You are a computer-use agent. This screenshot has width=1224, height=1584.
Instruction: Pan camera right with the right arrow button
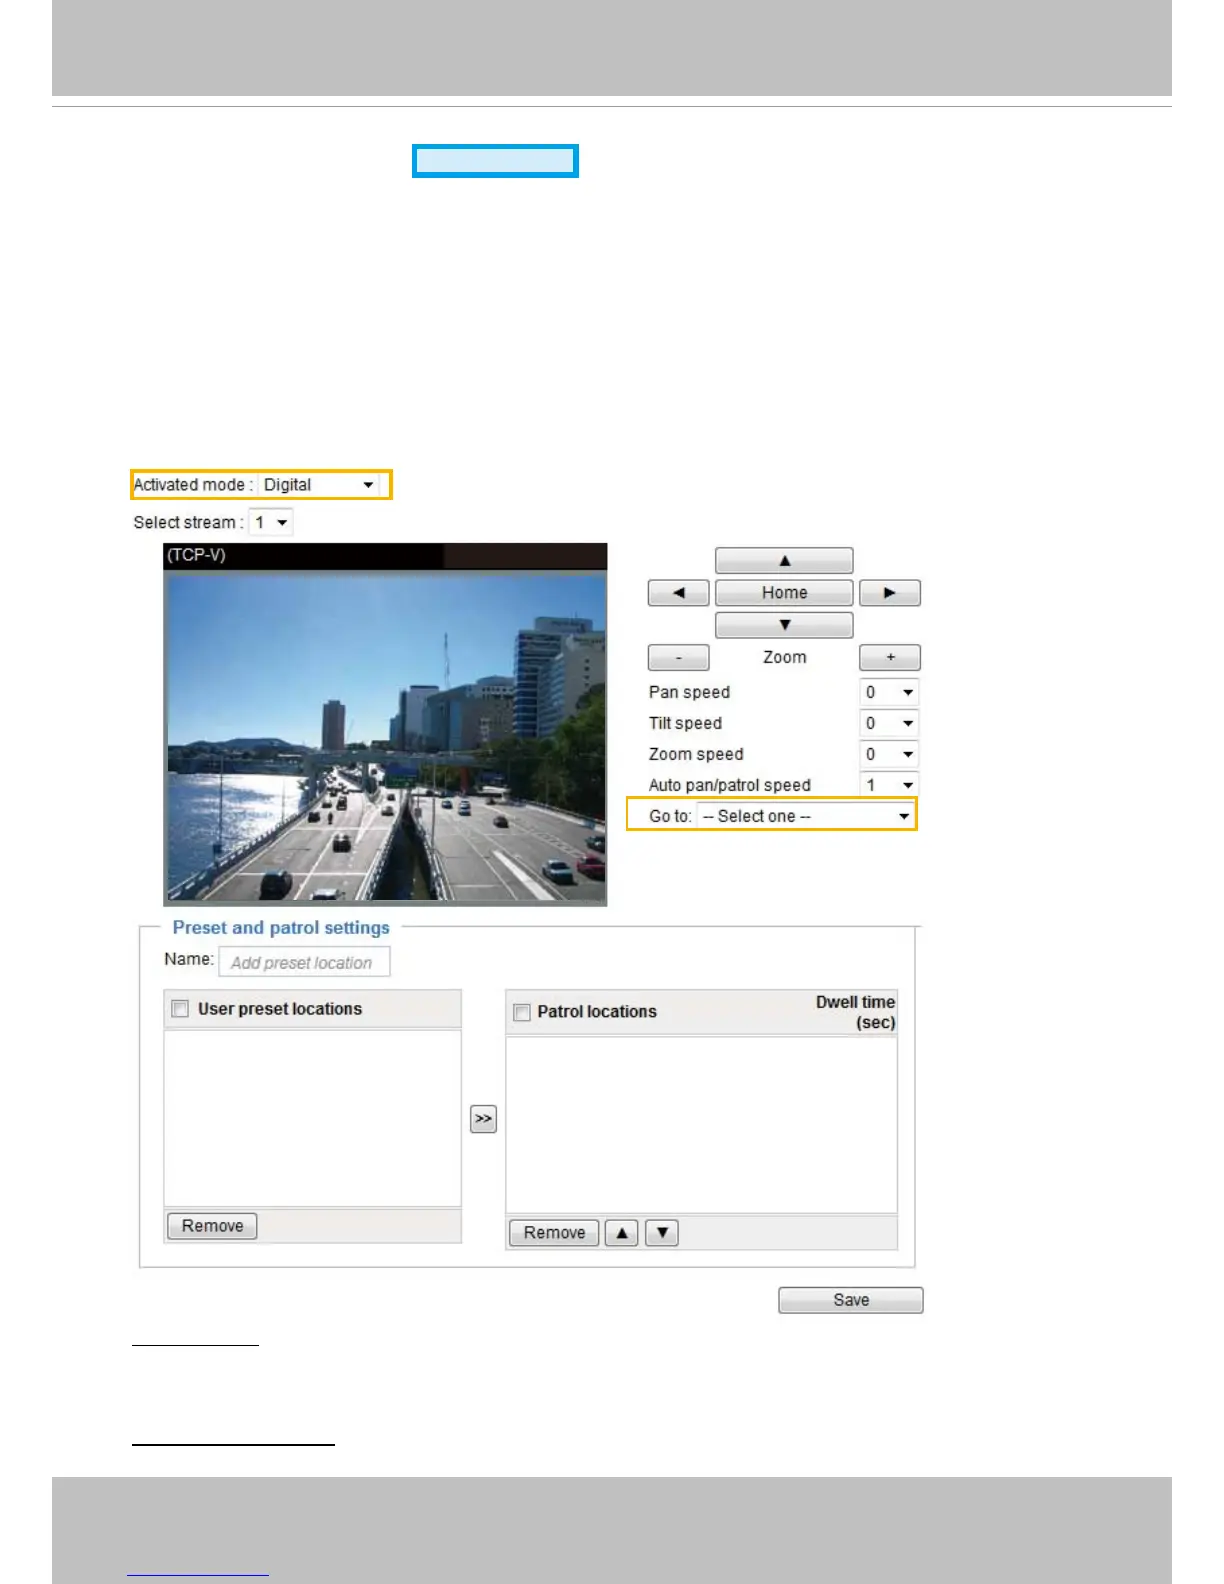point(890,593)
